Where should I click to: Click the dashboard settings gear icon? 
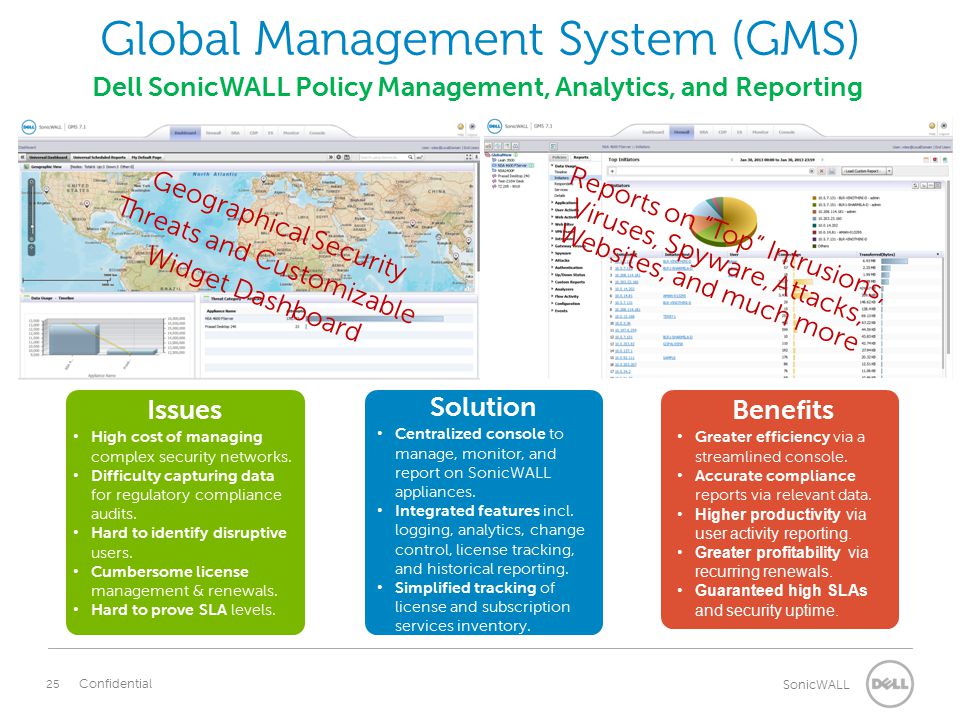[x=339, y=157]
